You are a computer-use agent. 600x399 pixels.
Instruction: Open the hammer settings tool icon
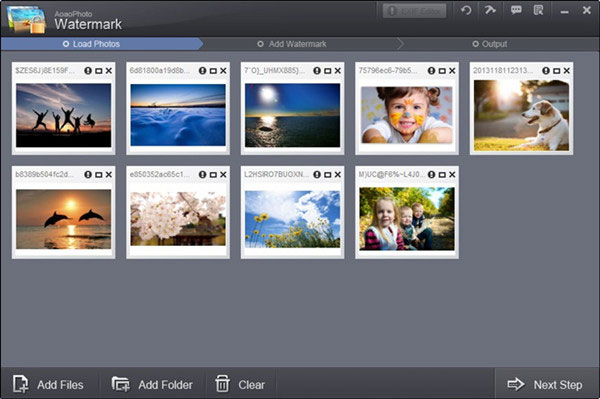point(490,10)
